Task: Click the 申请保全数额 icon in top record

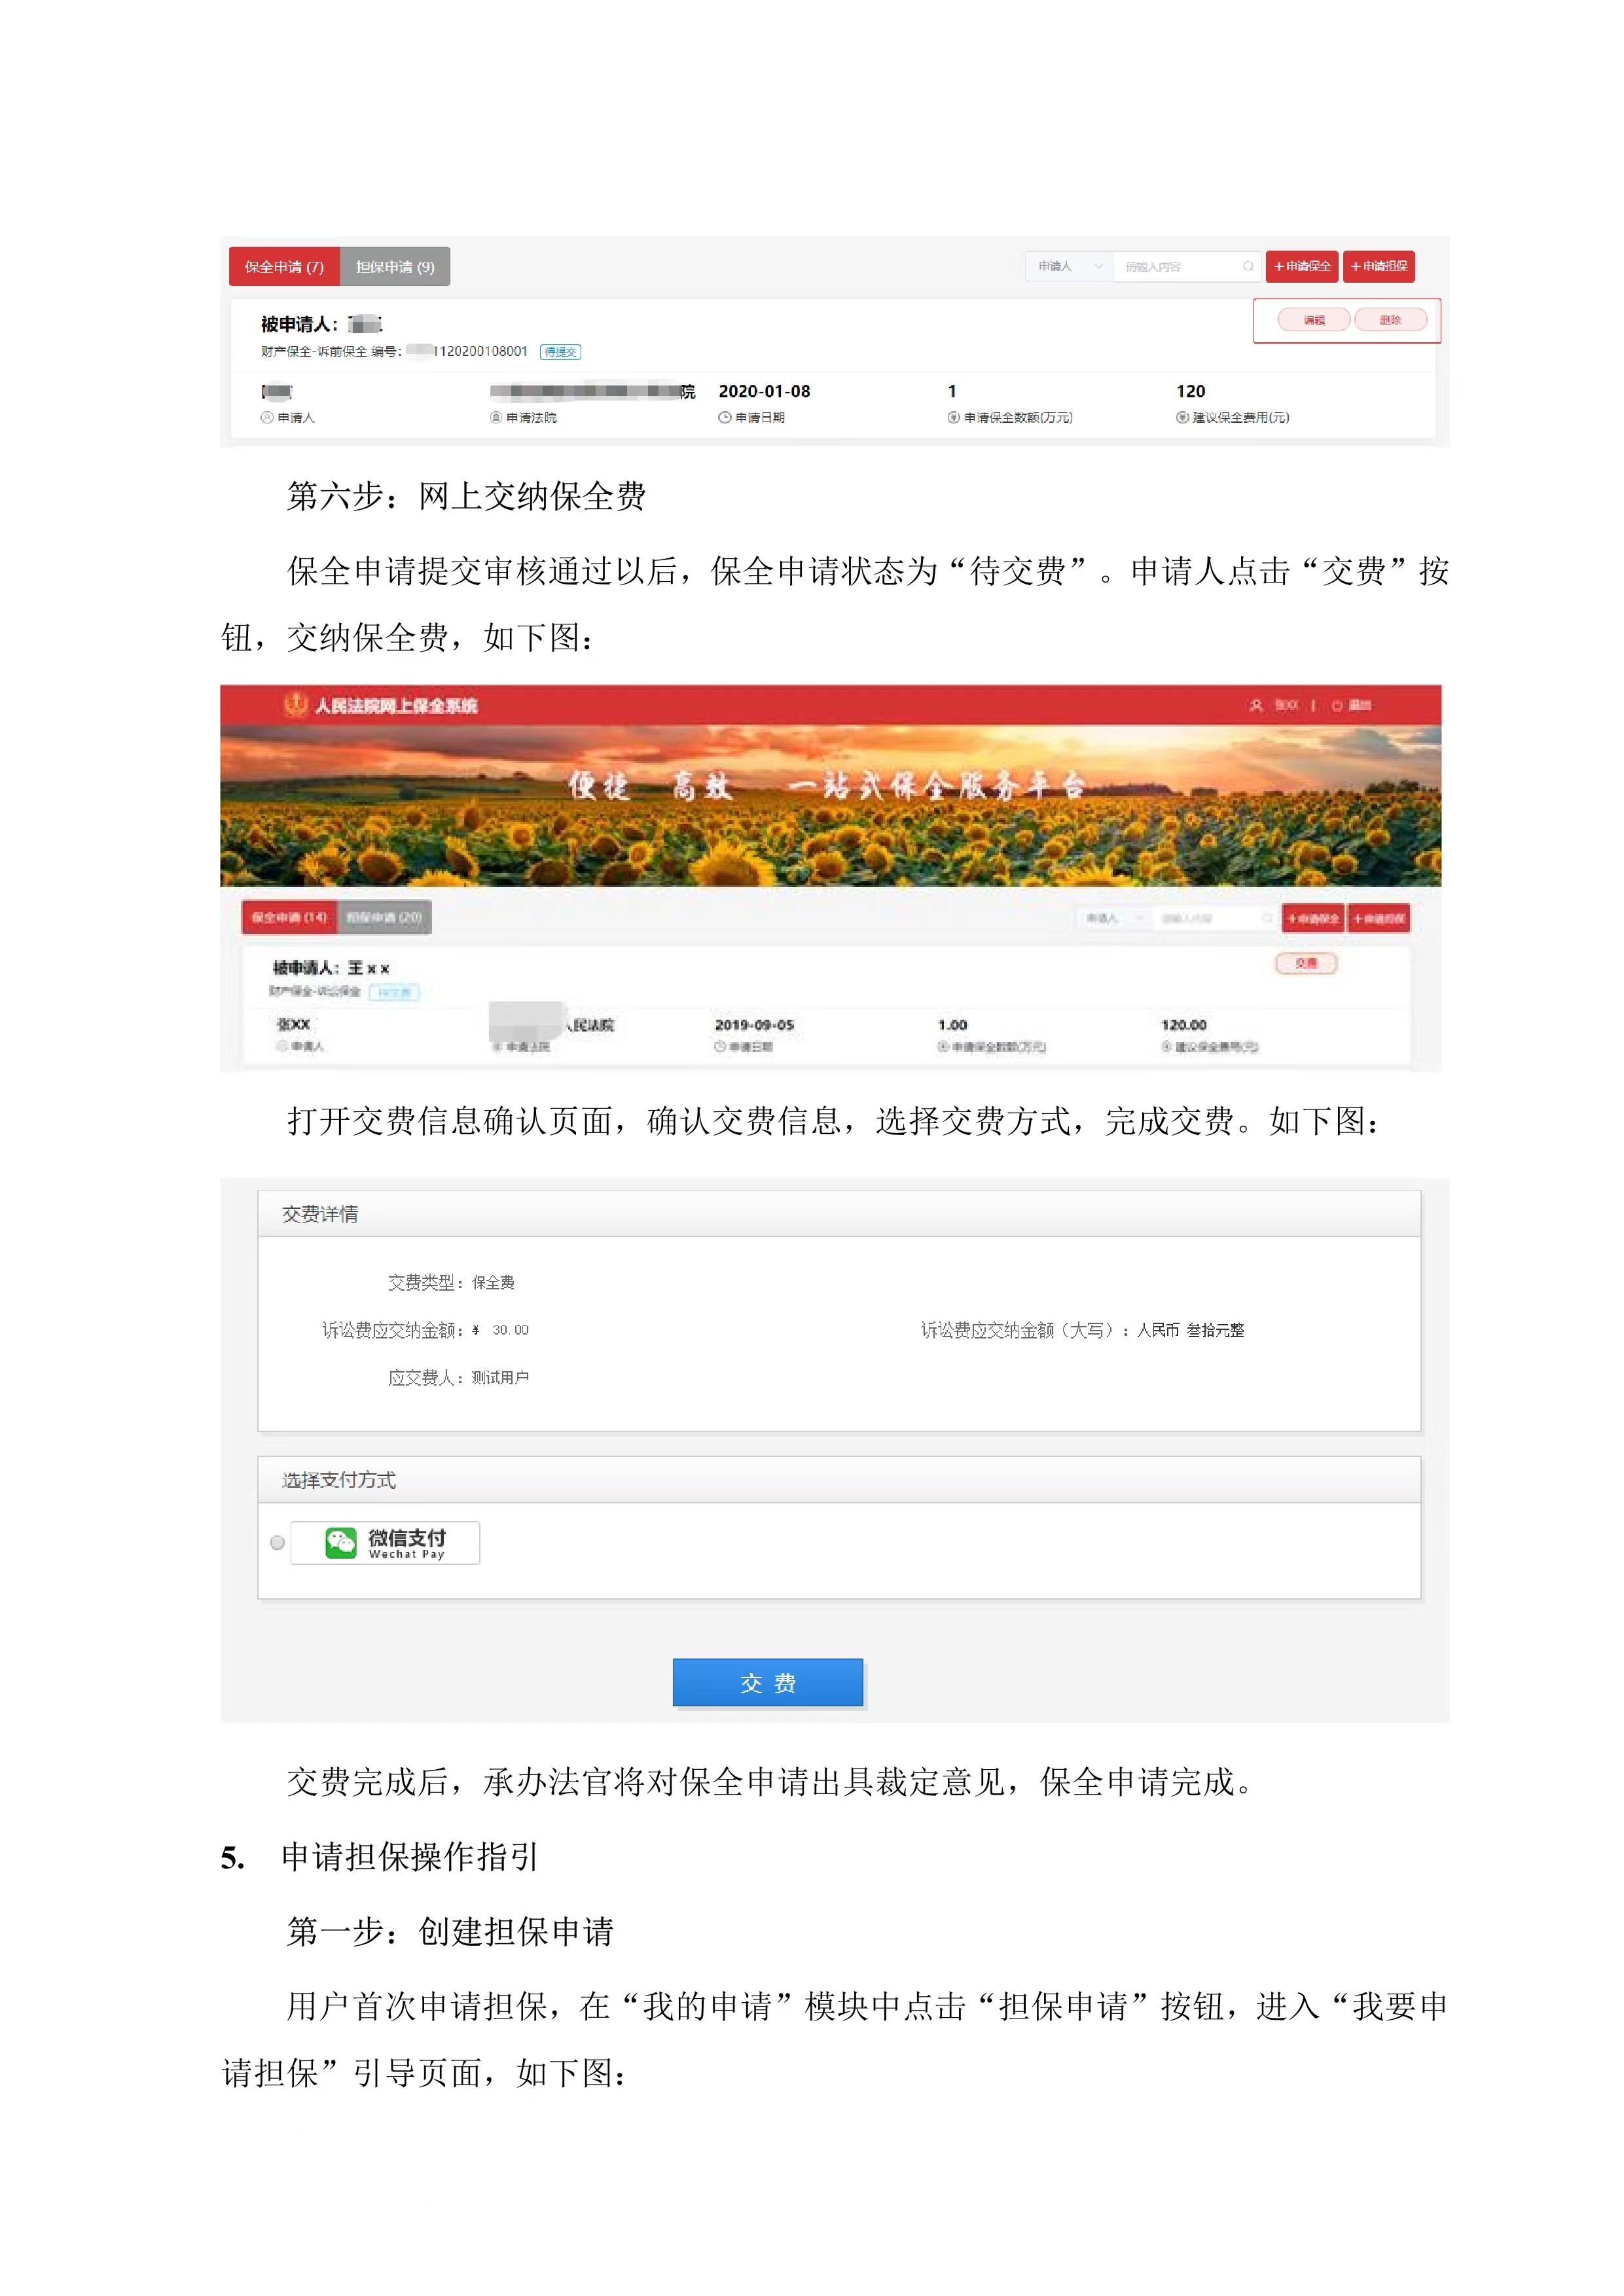Action: (x=954, y=418)
